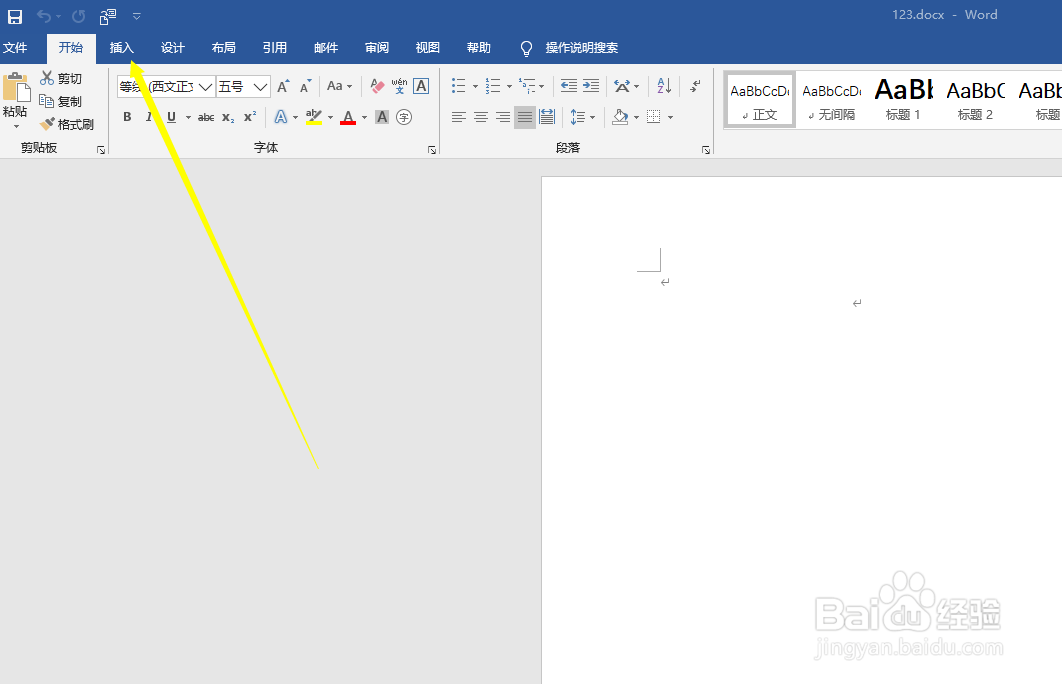Toggle superscript x²

(x=250, y=116)
